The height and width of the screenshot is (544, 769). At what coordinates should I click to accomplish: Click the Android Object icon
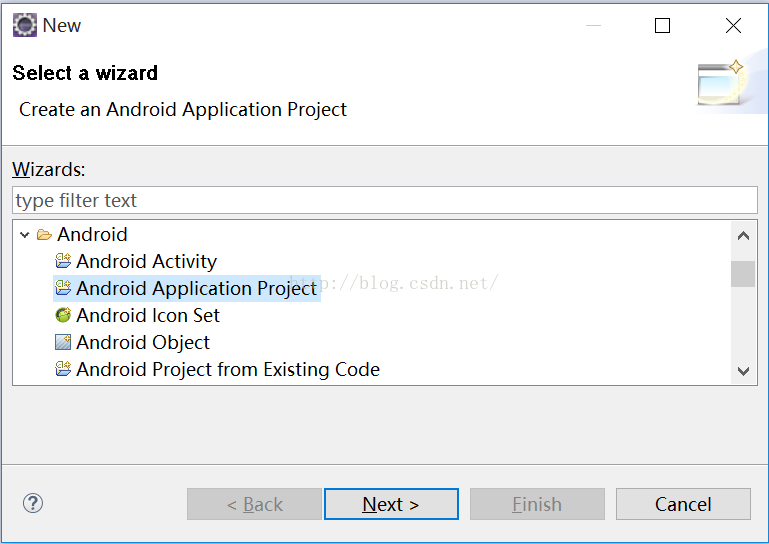click(x=63, y=342)
